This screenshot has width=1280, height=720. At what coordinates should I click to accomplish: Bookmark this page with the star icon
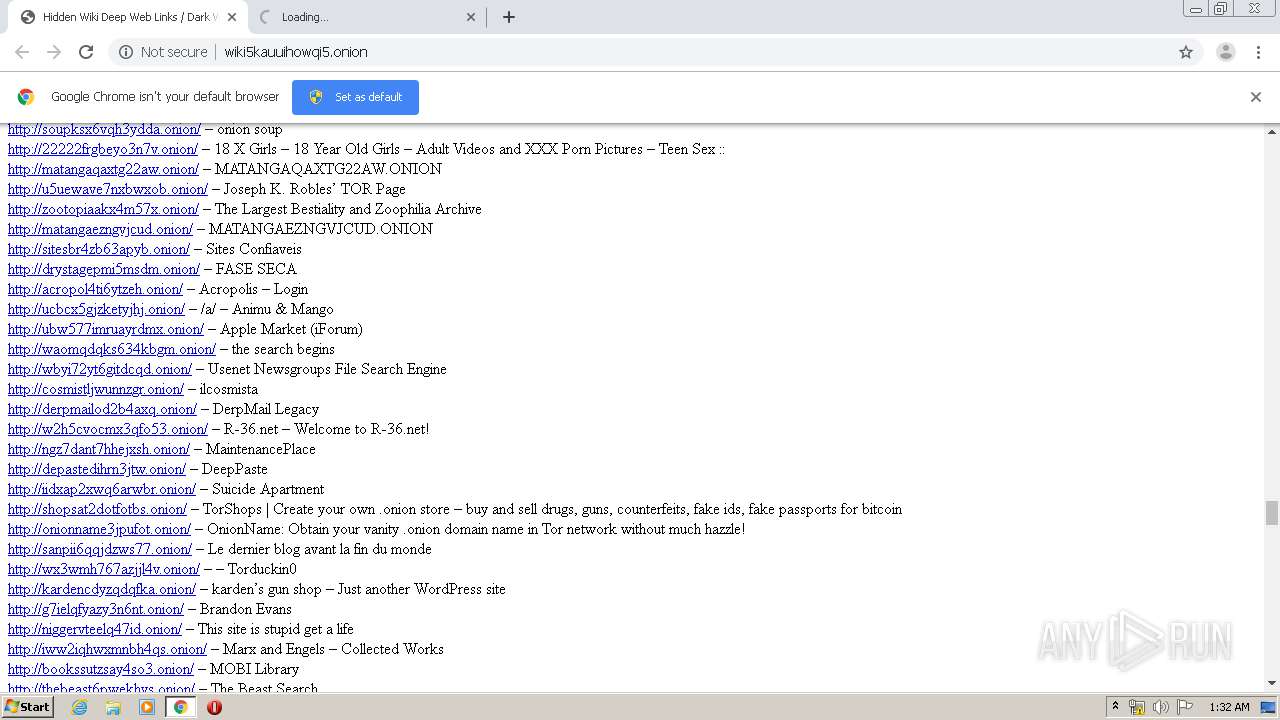coord(1186,52)
